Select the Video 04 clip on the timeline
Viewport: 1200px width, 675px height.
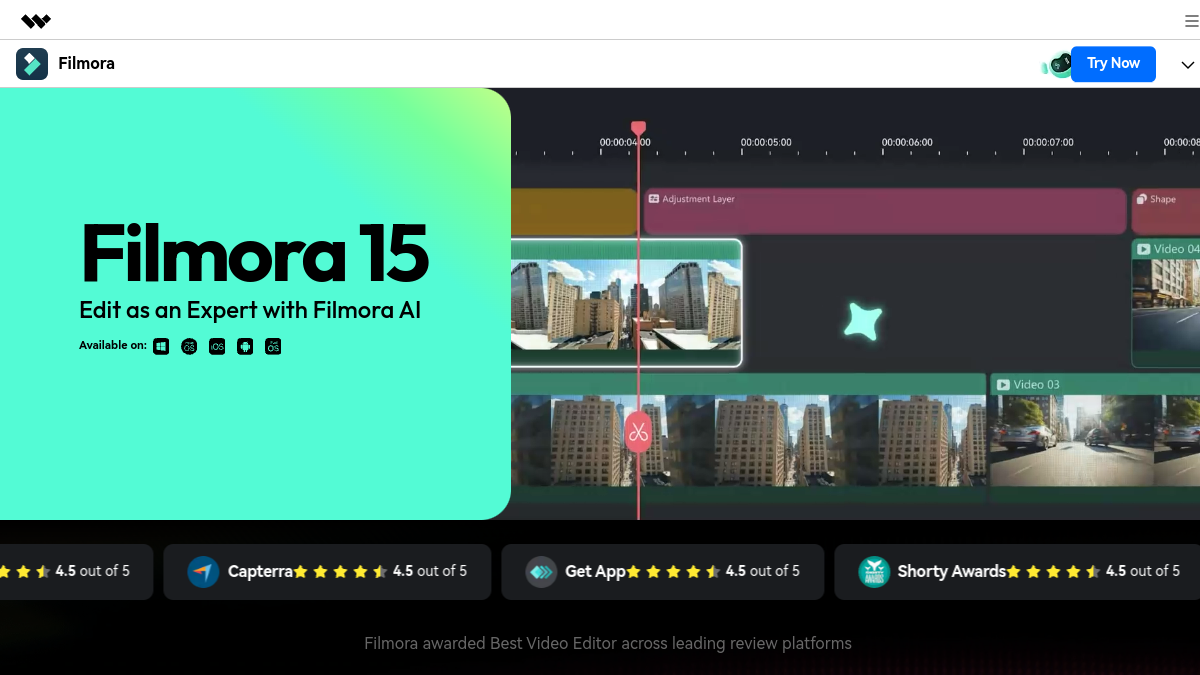[x=1166, y=303]
